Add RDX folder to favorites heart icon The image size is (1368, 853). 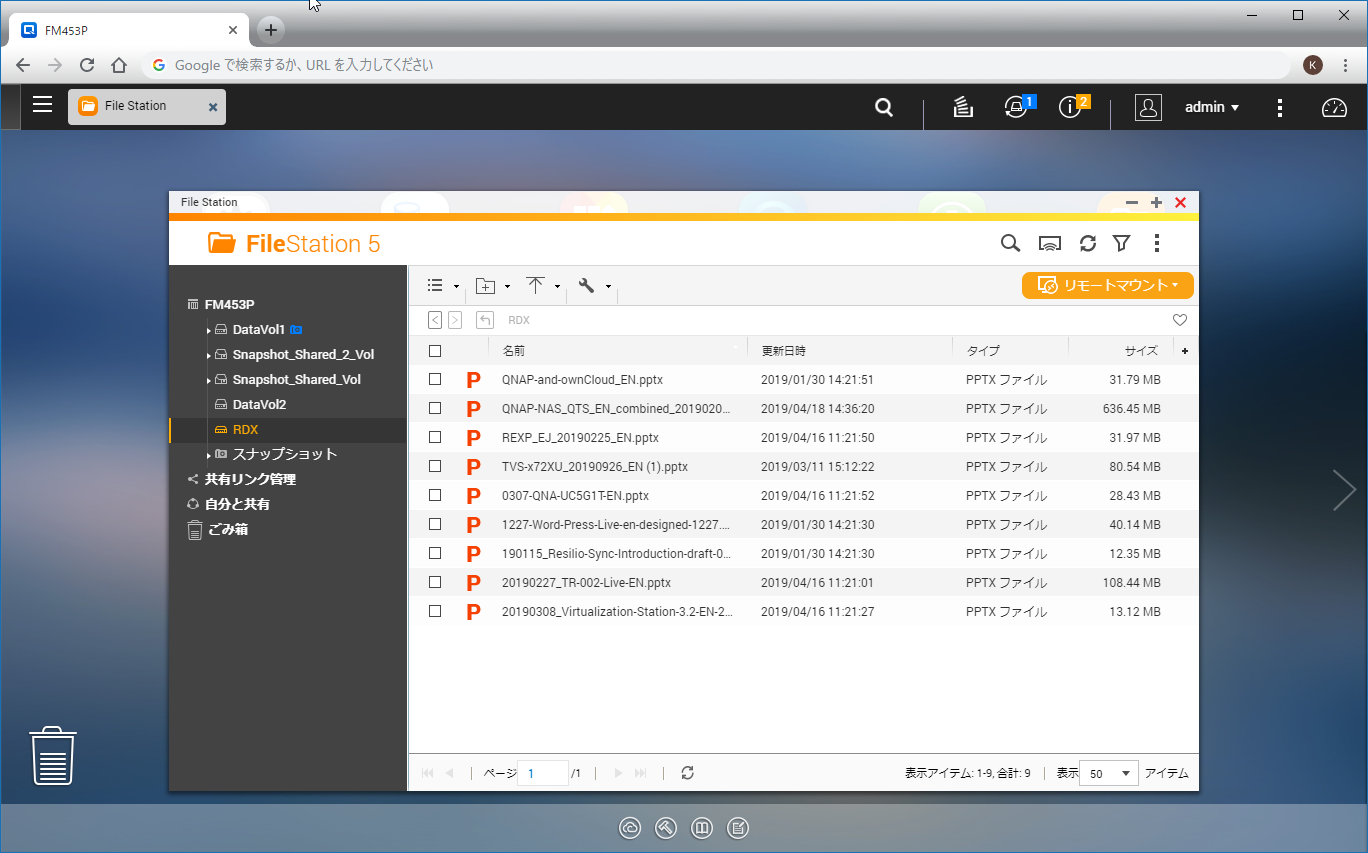pos(1179,320)
